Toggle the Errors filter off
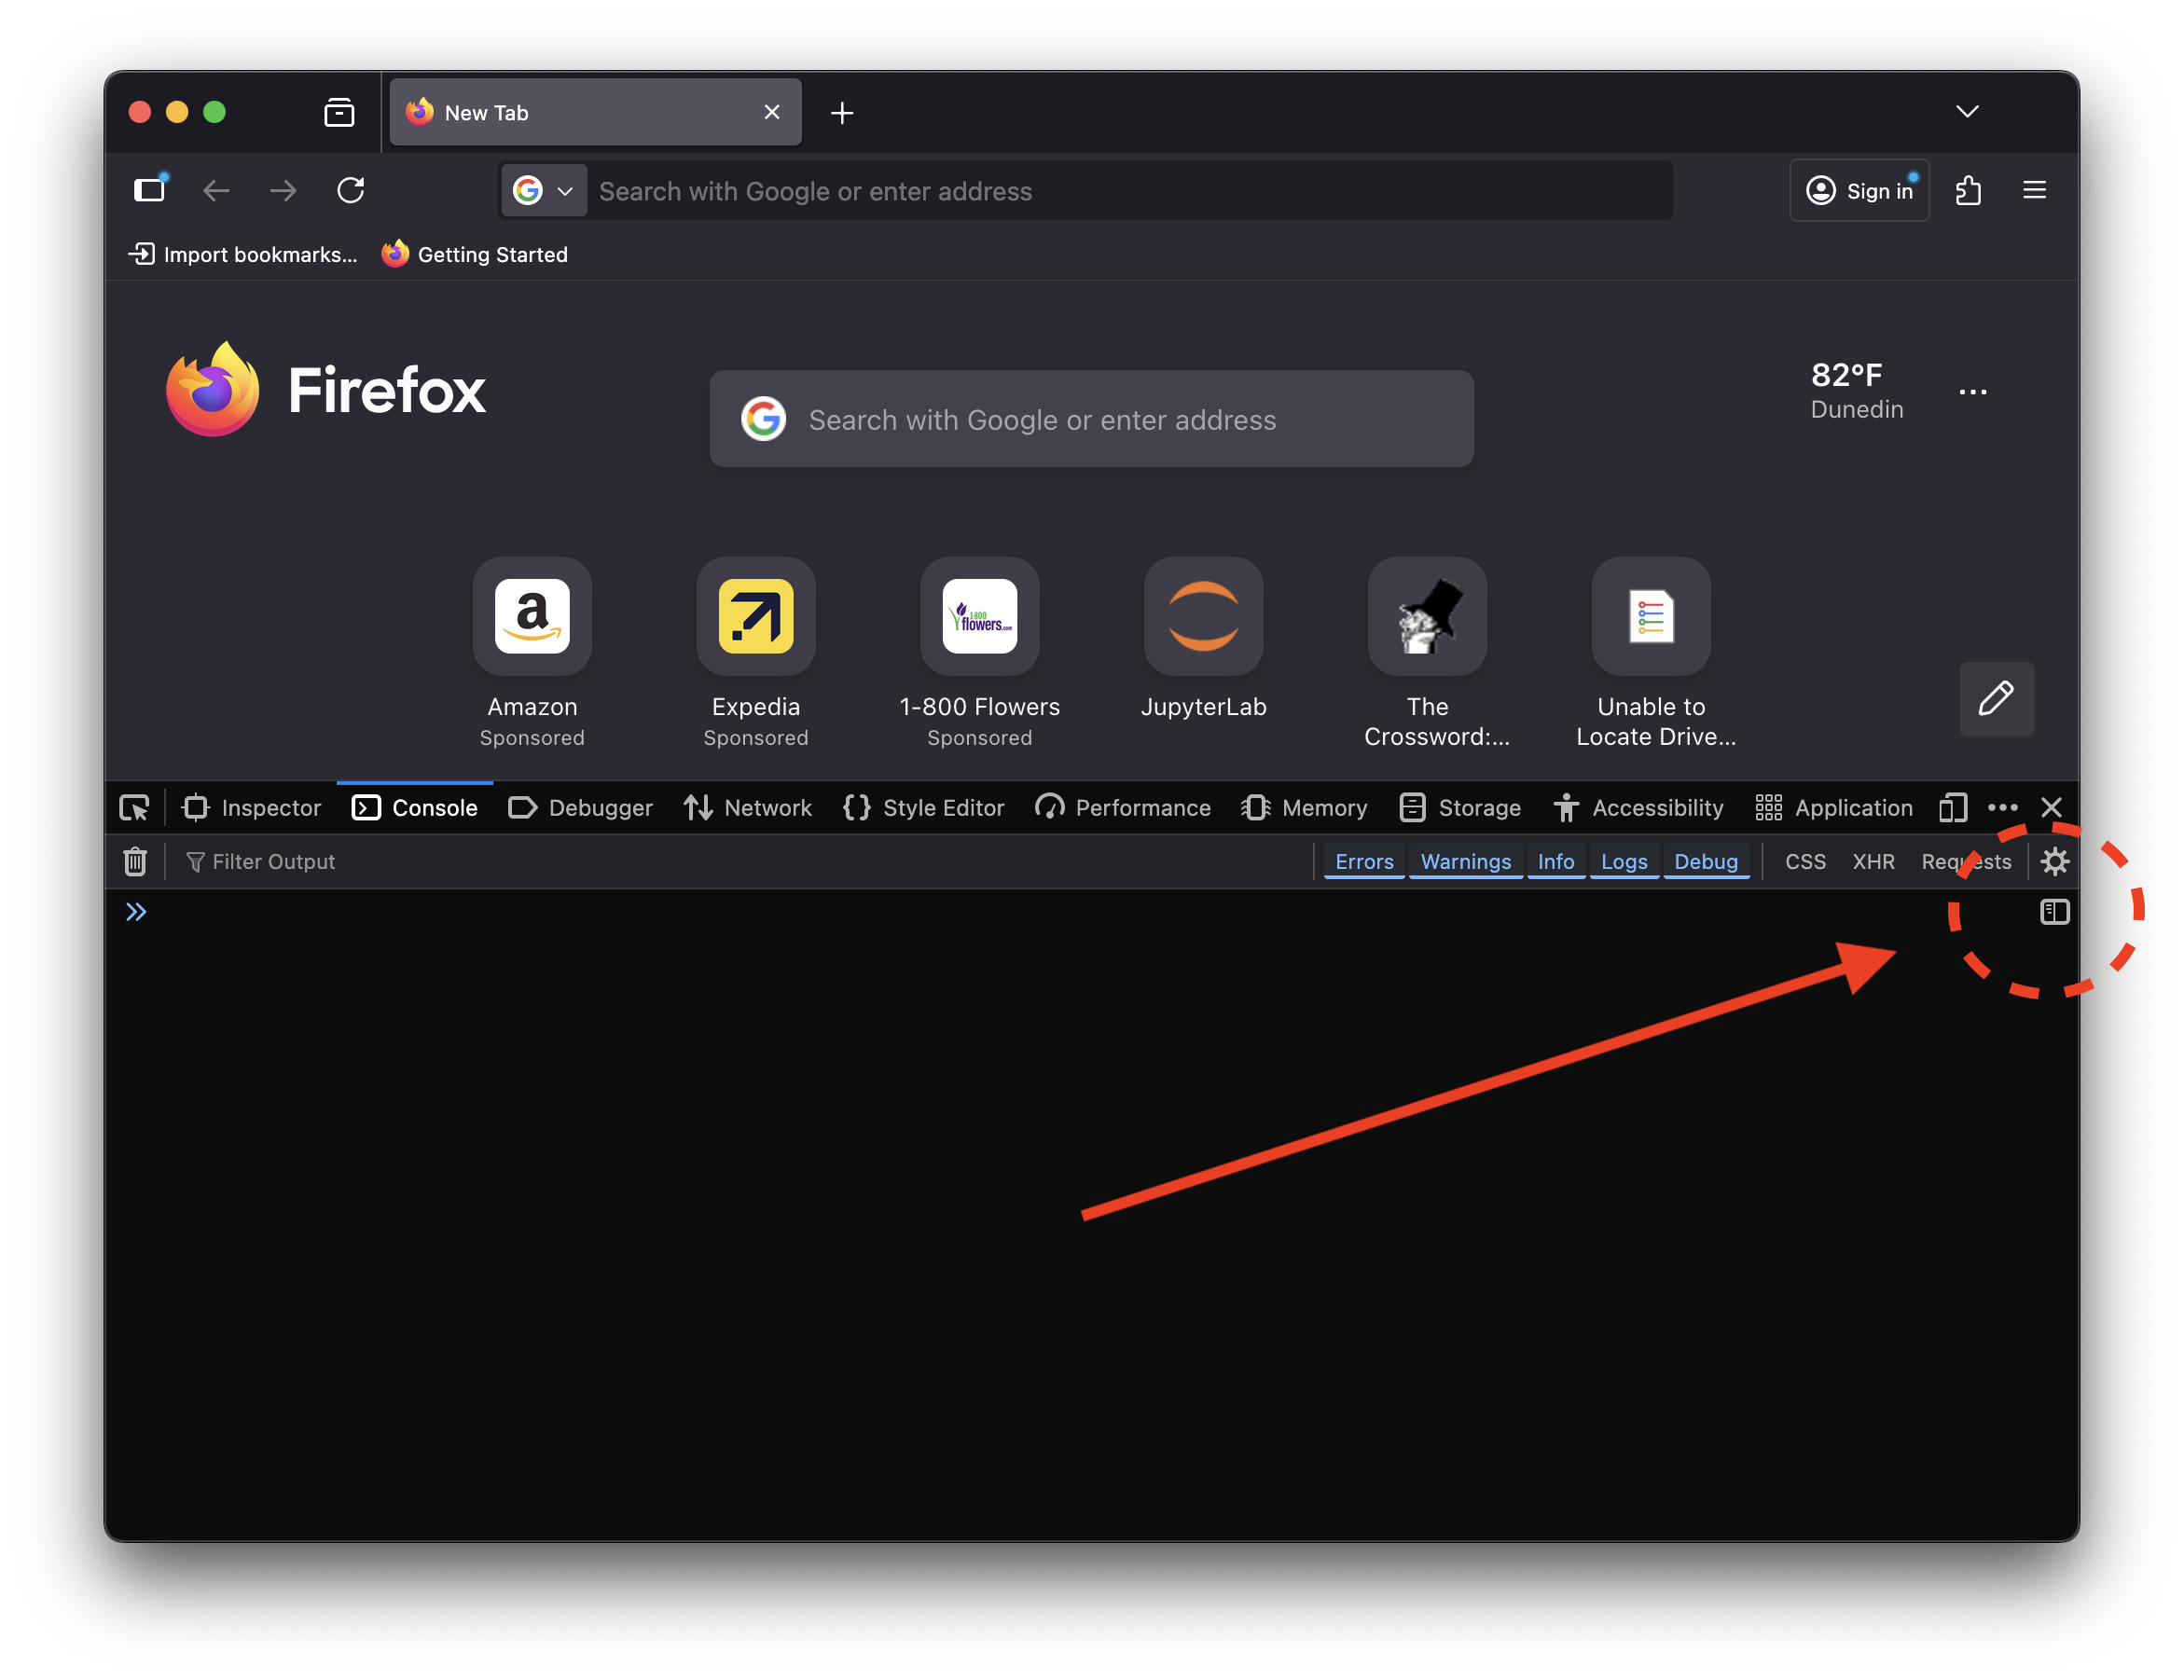This screenshot has height=1680, width=2184. 1363,861
